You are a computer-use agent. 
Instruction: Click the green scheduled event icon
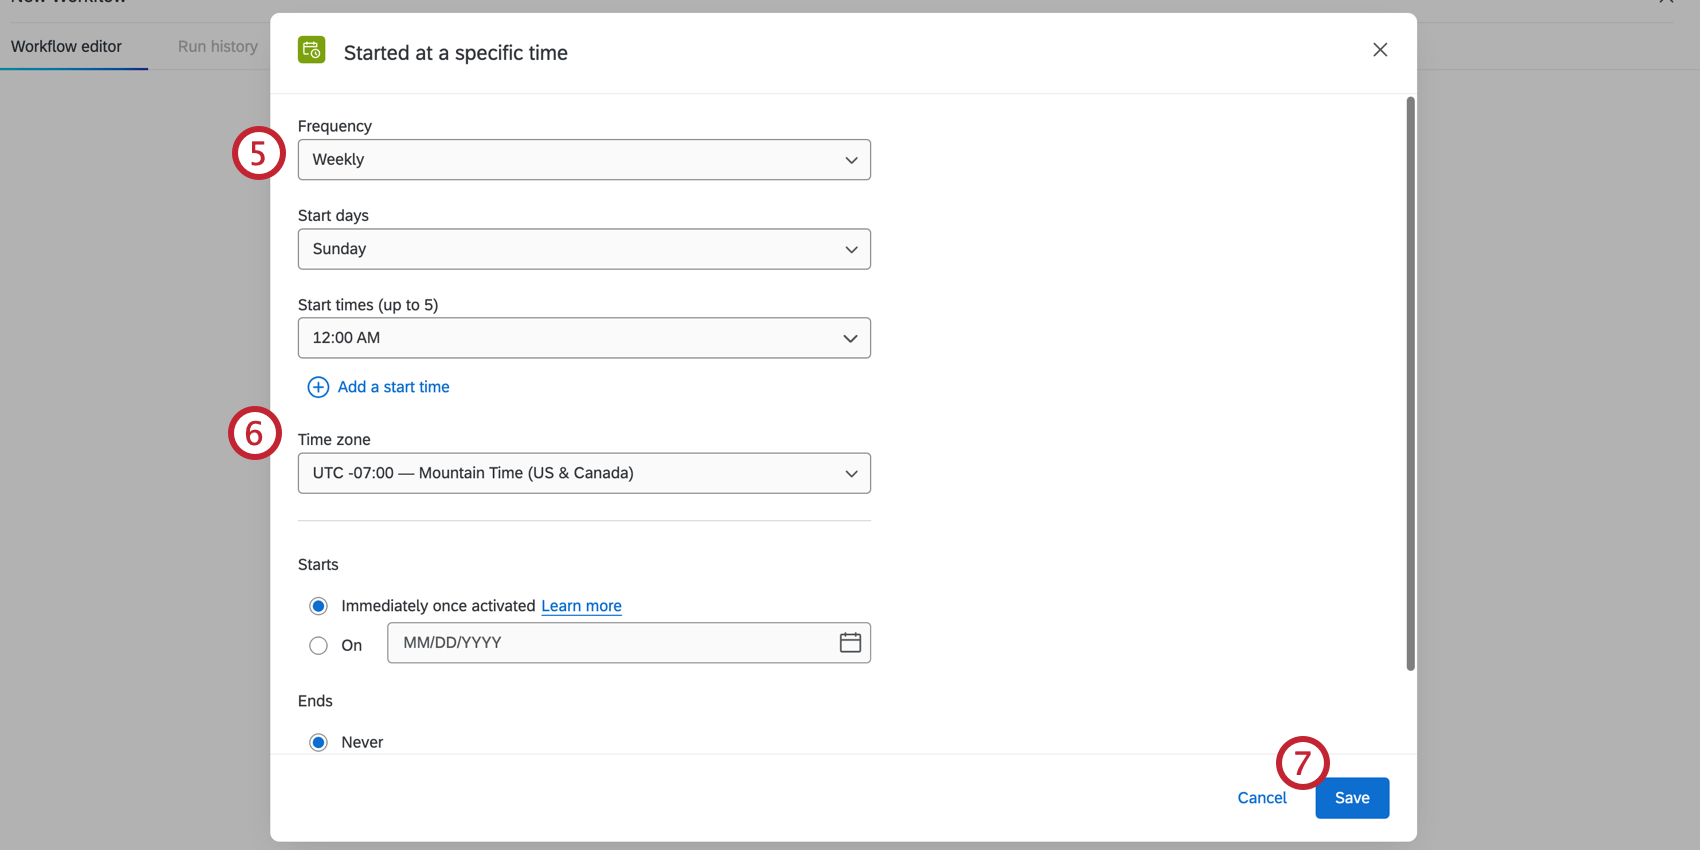pos(311,50)
